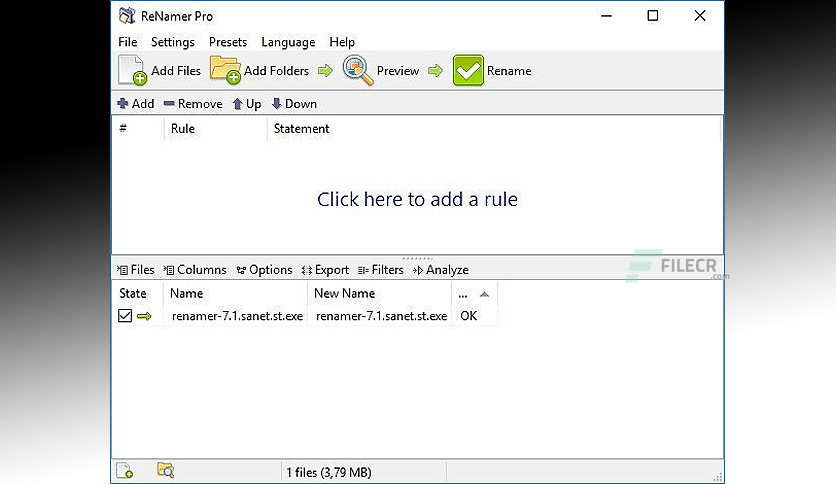Click the 'Click here to add a rule' link
The width and height of the screenshot is (836, 484).
click(417, 199)
